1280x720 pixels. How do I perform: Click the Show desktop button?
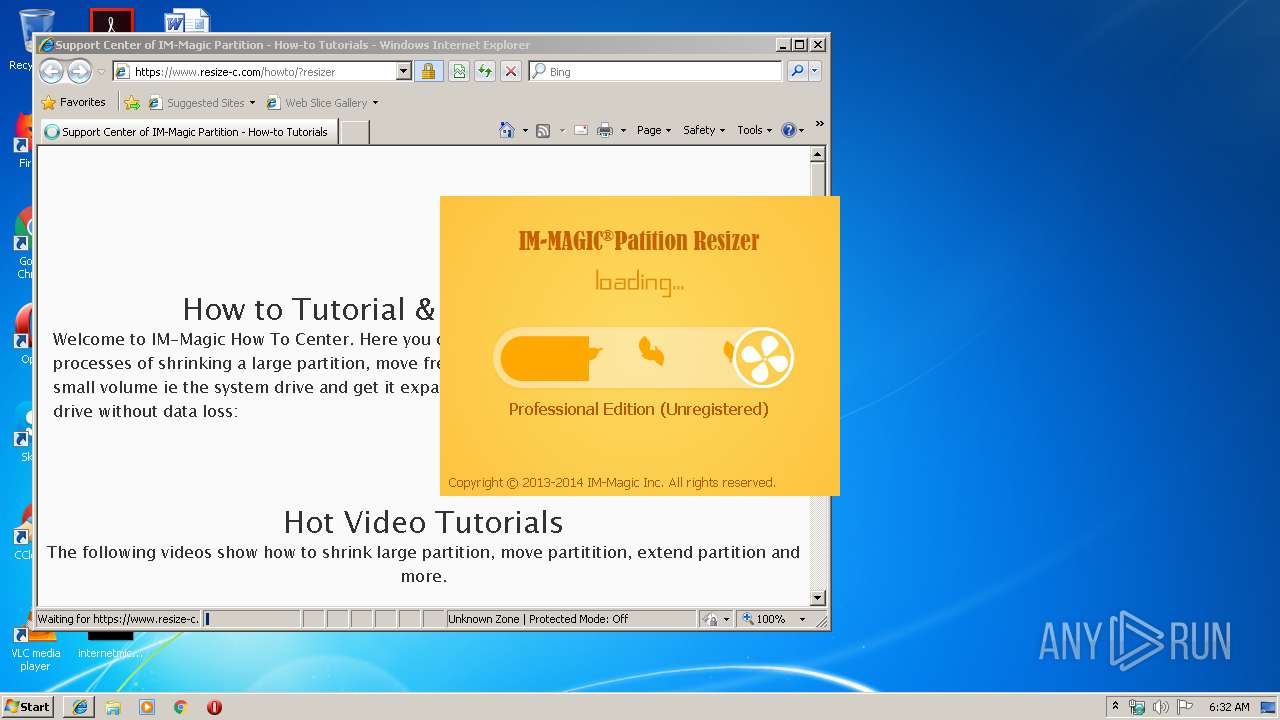(1269, 707)
